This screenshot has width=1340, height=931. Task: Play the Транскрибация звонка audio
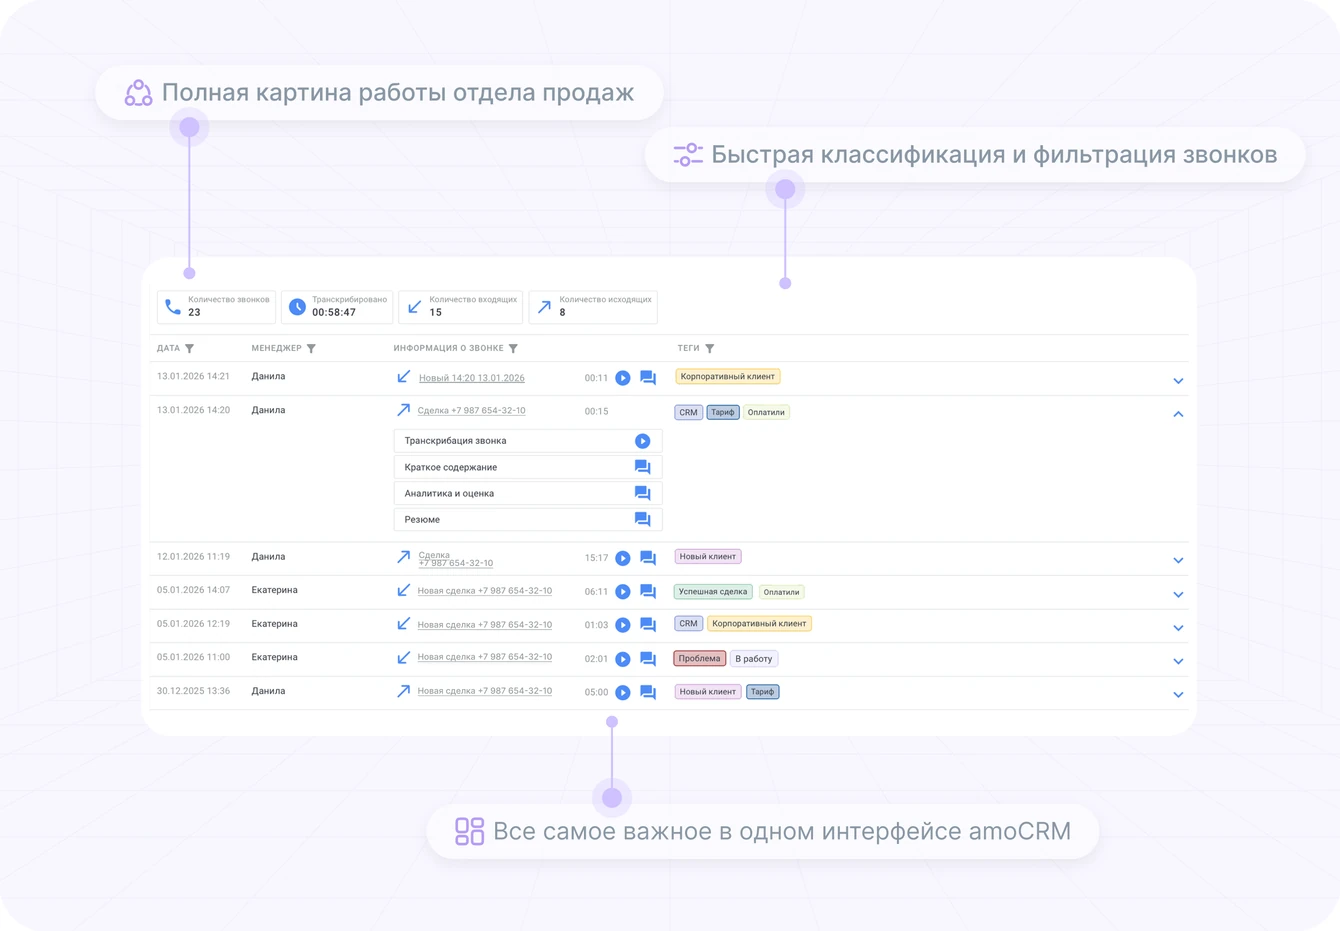click(x=642, y=441)
